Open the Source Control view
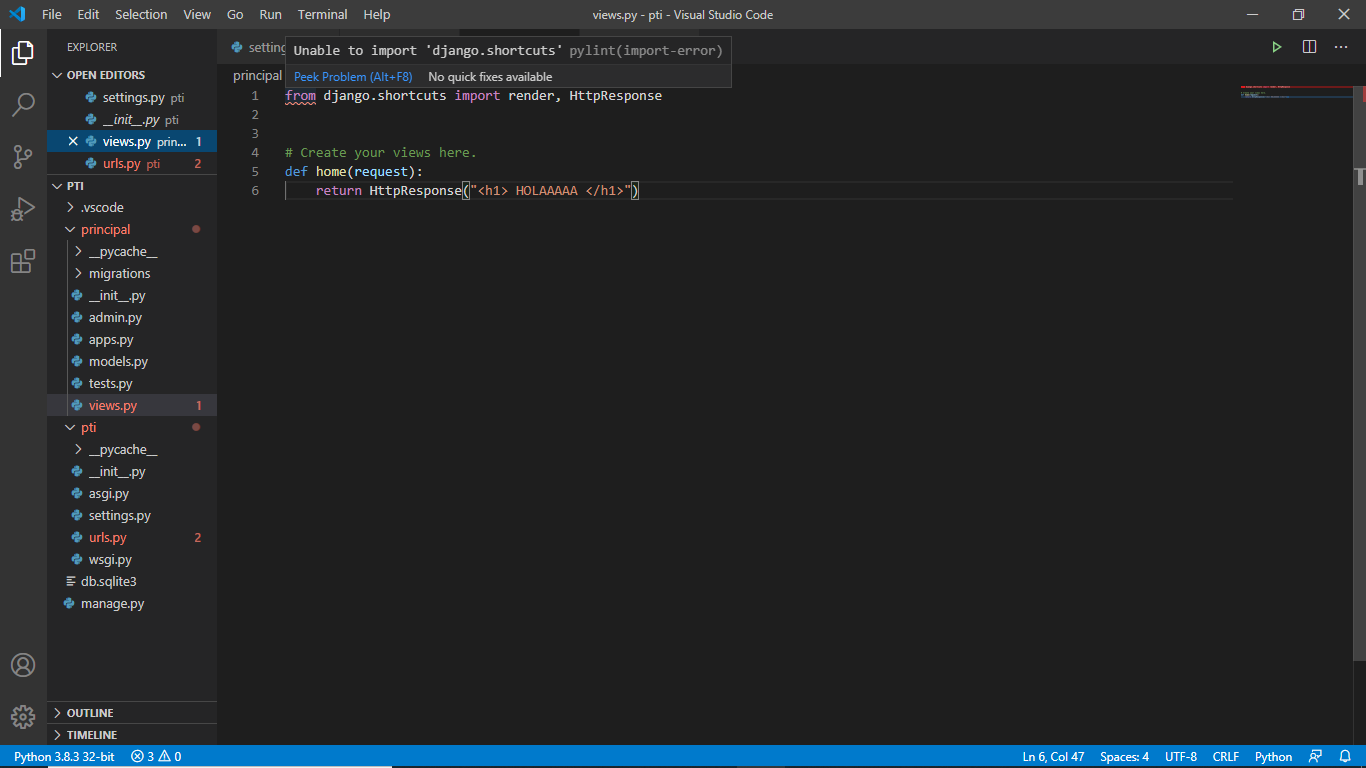The height and width of the screenshot is (768, 1366). tap(23, 157)
